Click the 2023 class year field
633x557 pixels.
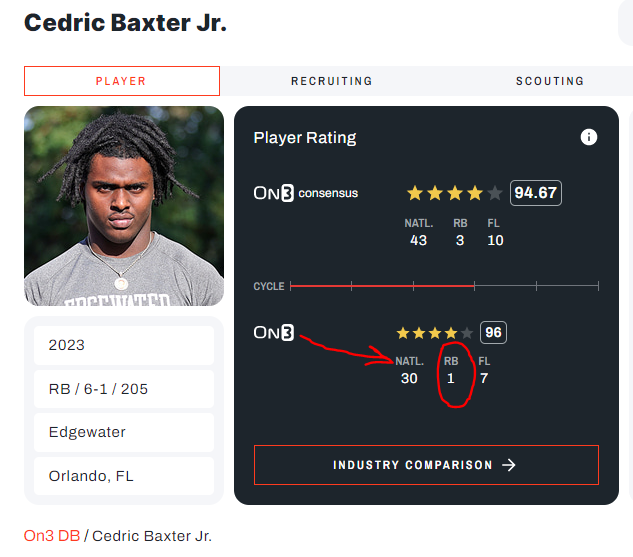point(124,345)
